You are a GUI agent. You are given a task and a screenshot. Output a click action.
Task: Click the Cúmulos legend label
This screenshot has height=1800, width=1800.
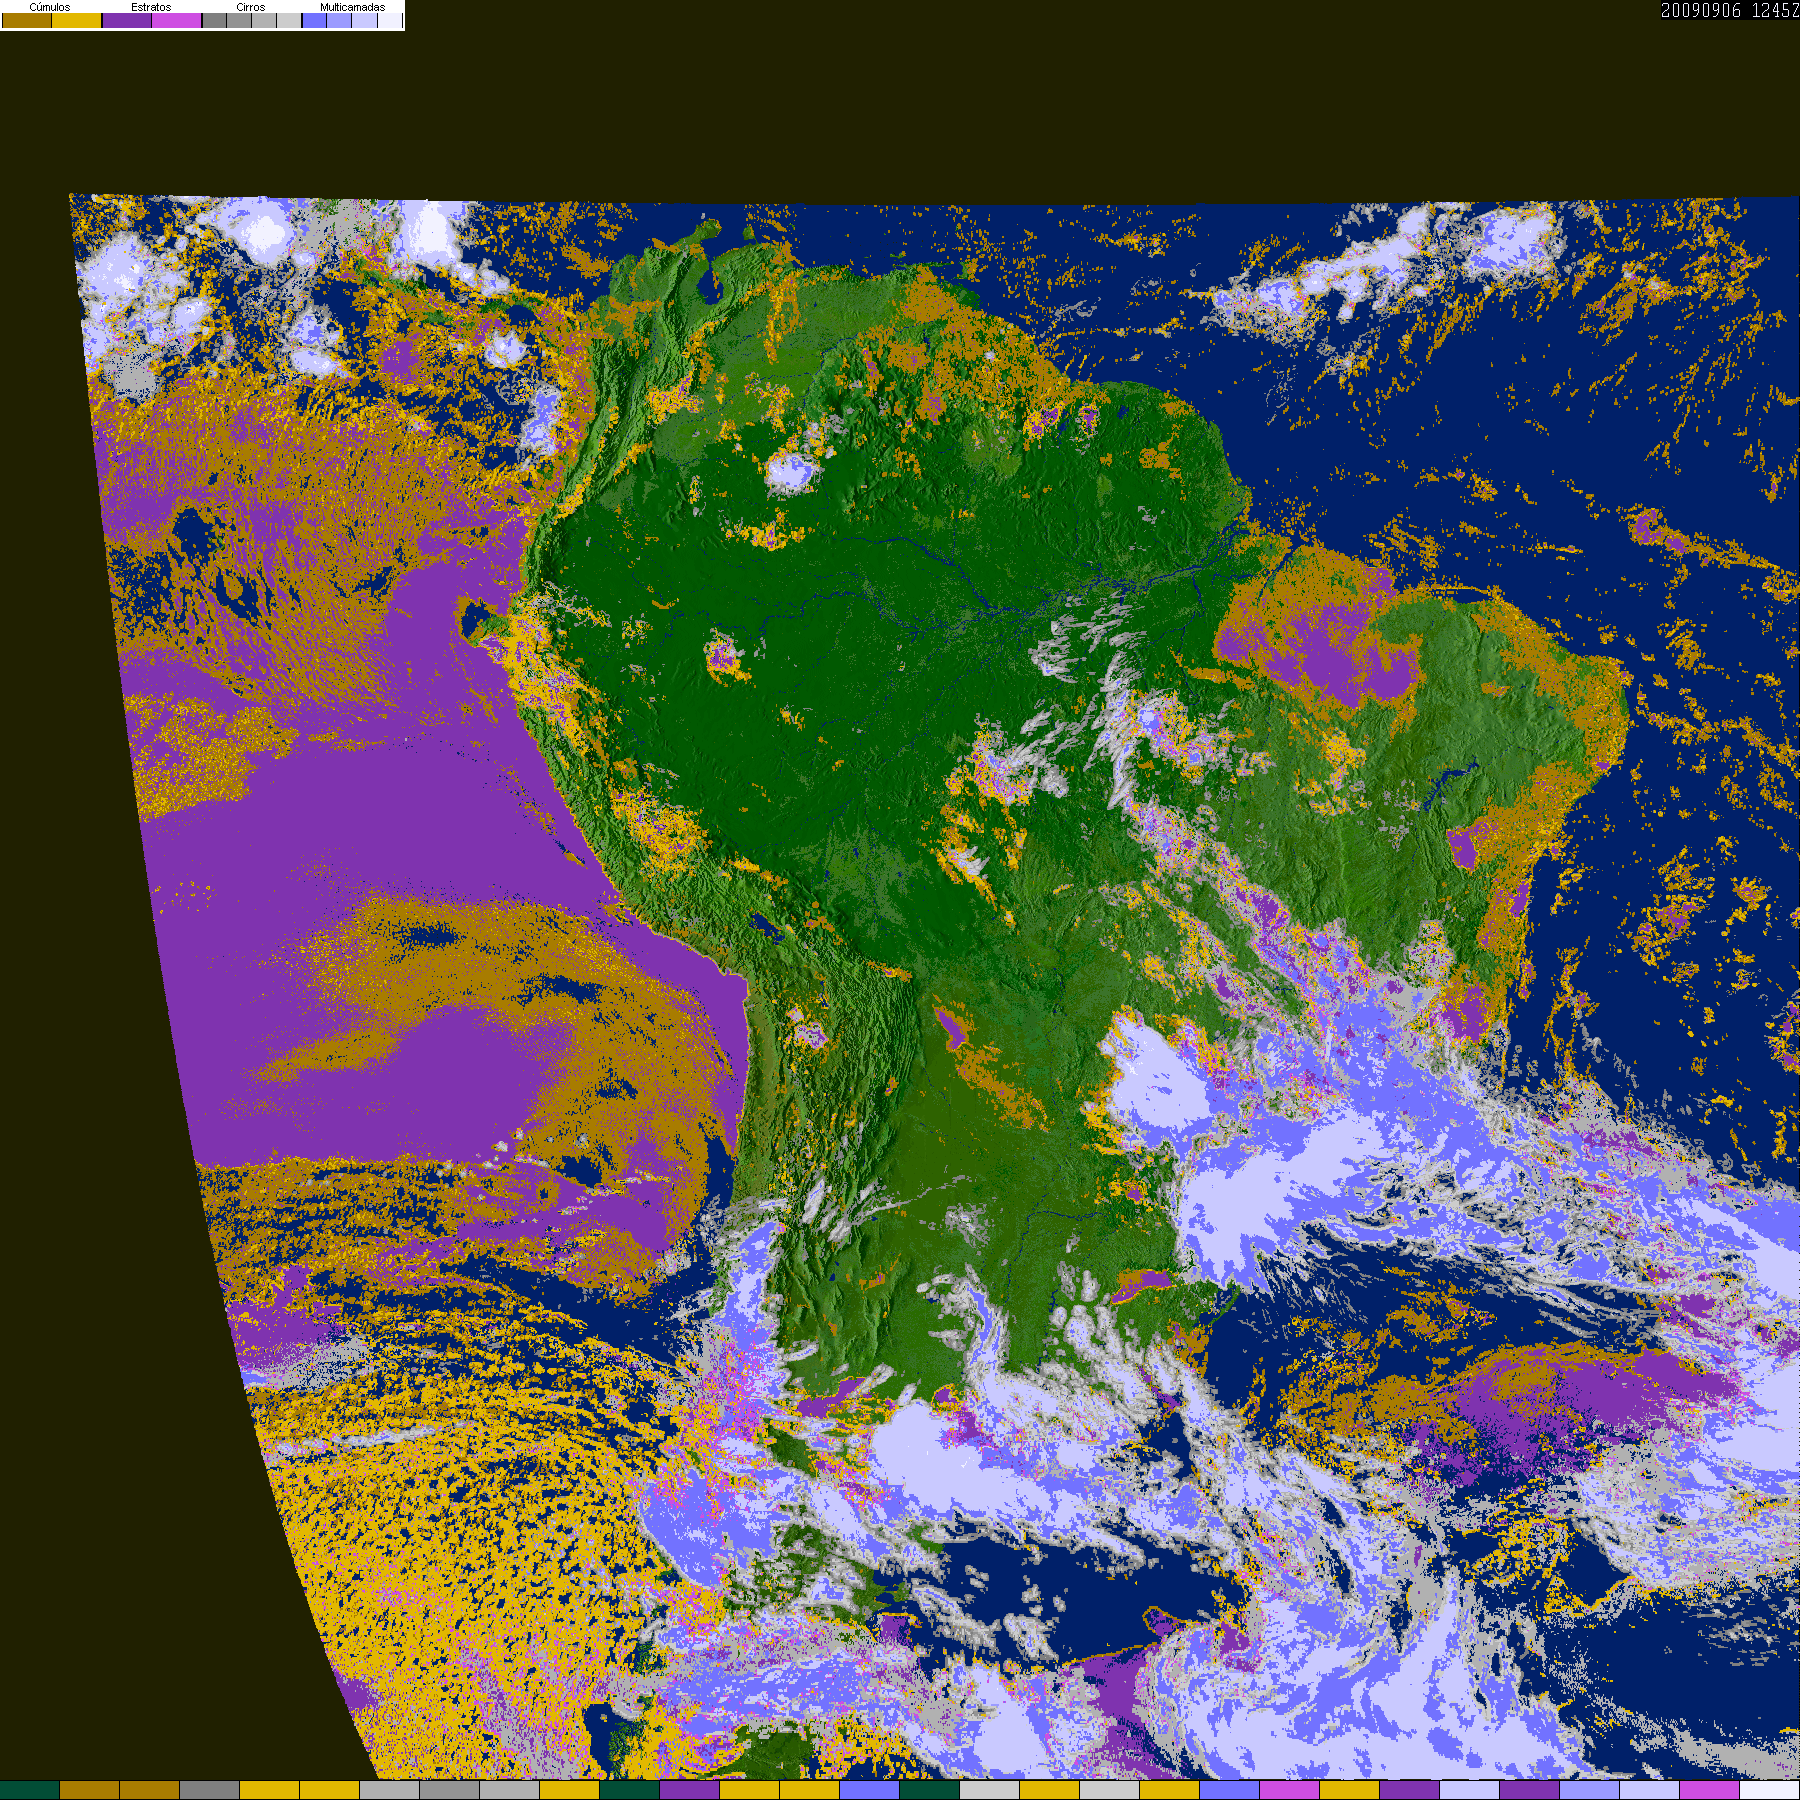click(x=50, y=7)
